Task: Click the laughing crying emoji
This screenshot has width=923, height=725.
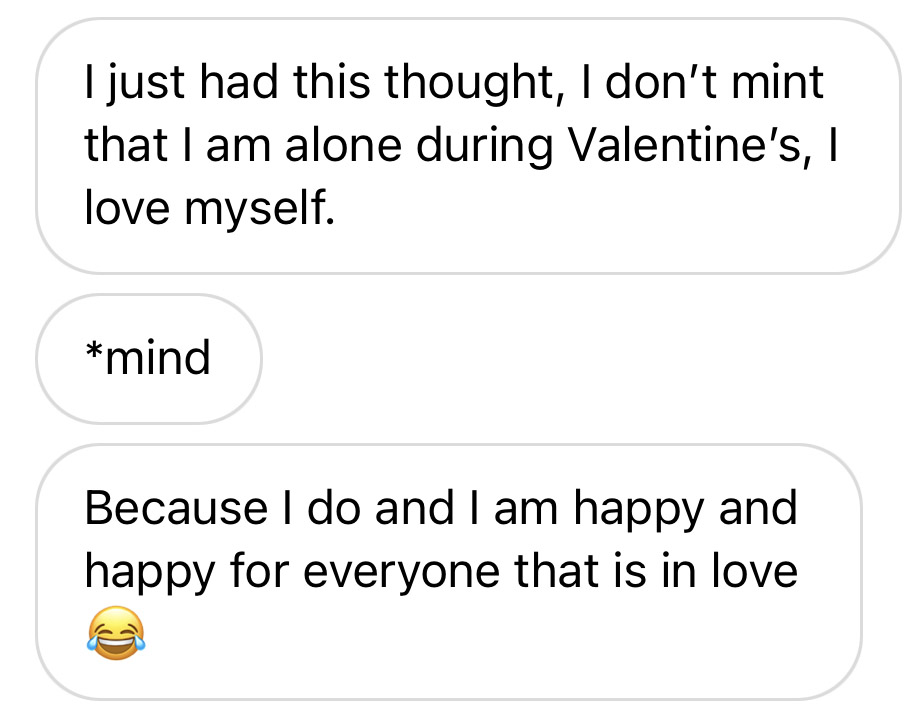Action: 116,634
